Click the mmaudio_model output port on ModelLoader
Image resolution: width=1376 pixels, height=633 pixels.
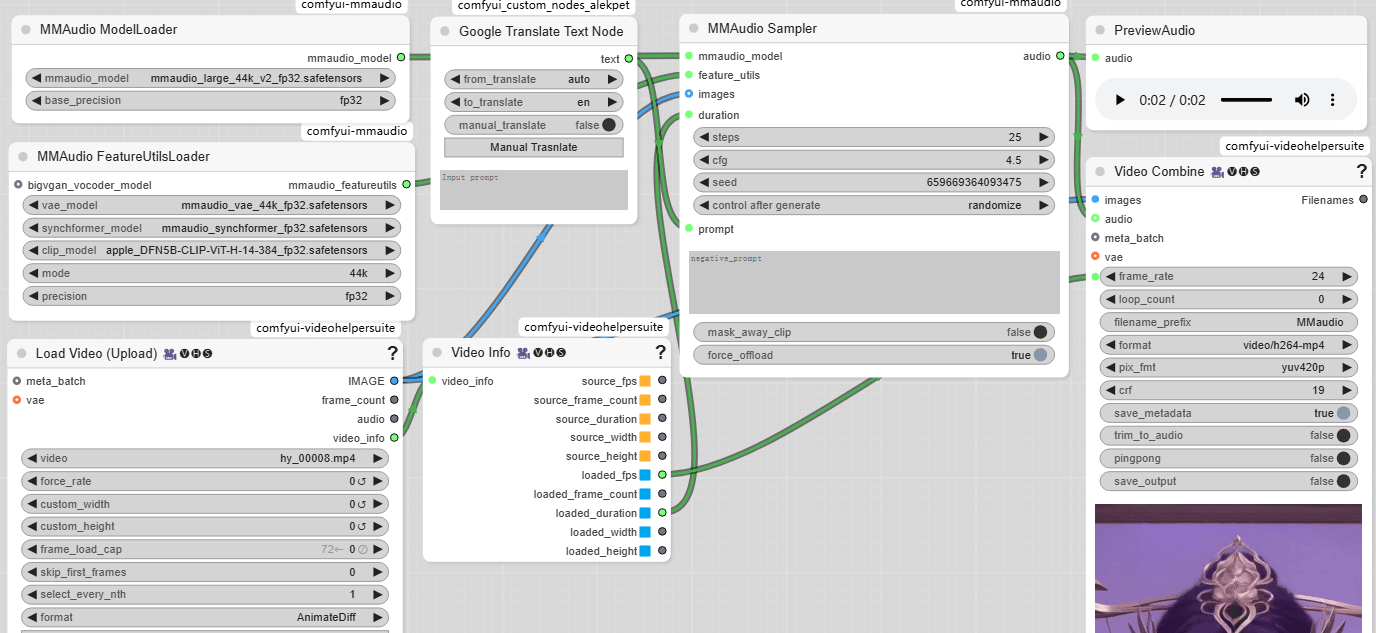pyautogui.click(x=401, y=58)
